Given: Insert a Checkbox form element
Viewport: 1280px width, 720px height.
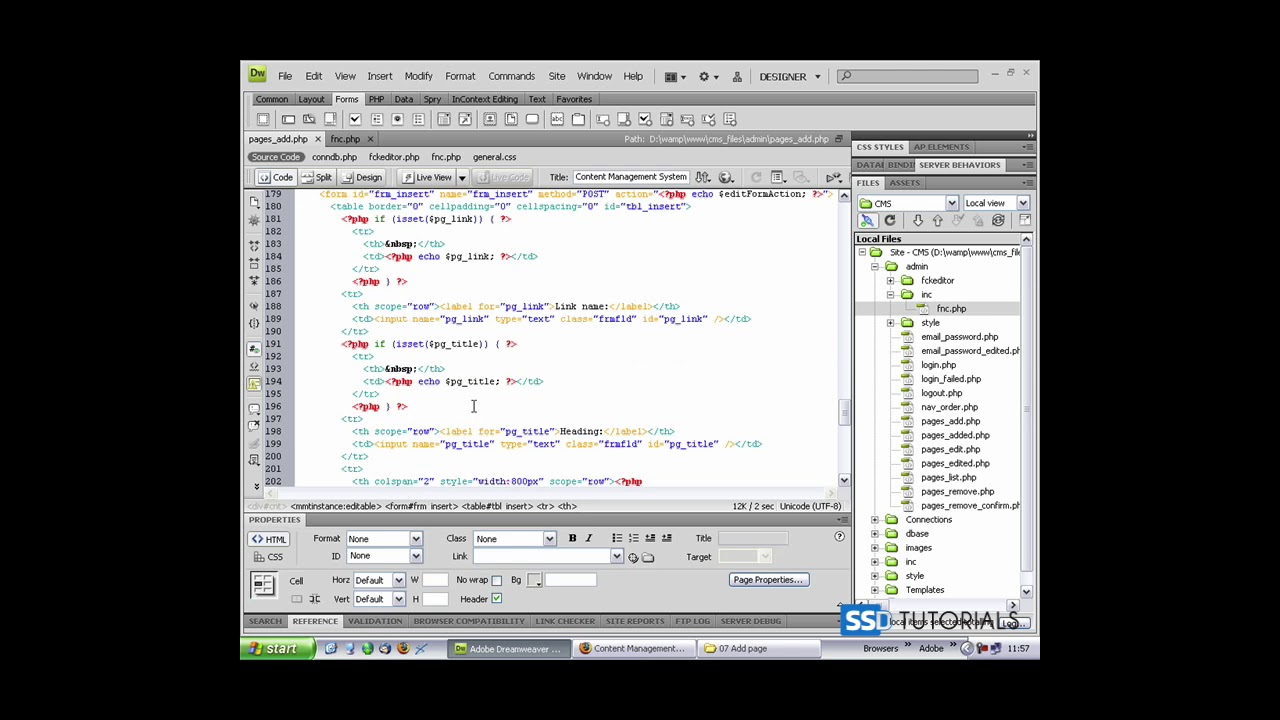Looking at the screenshot, I should pyautogui.click(x=354, y=119).
